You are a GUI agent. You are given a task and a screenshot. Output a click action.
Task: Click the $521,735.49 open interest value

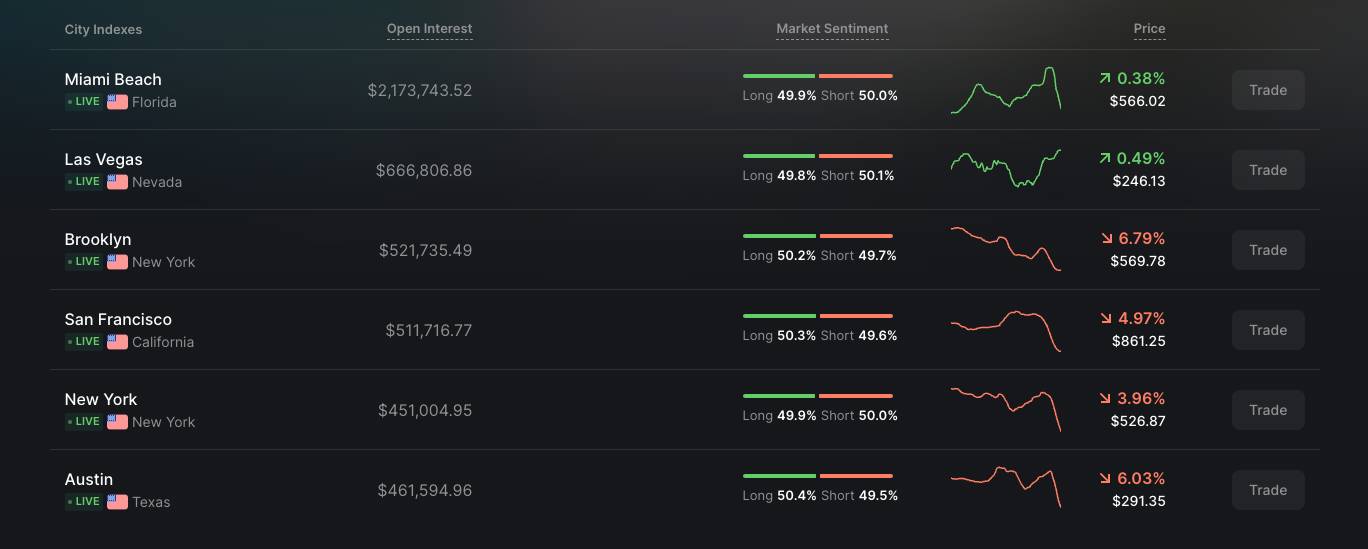click(x=426, y=250)
